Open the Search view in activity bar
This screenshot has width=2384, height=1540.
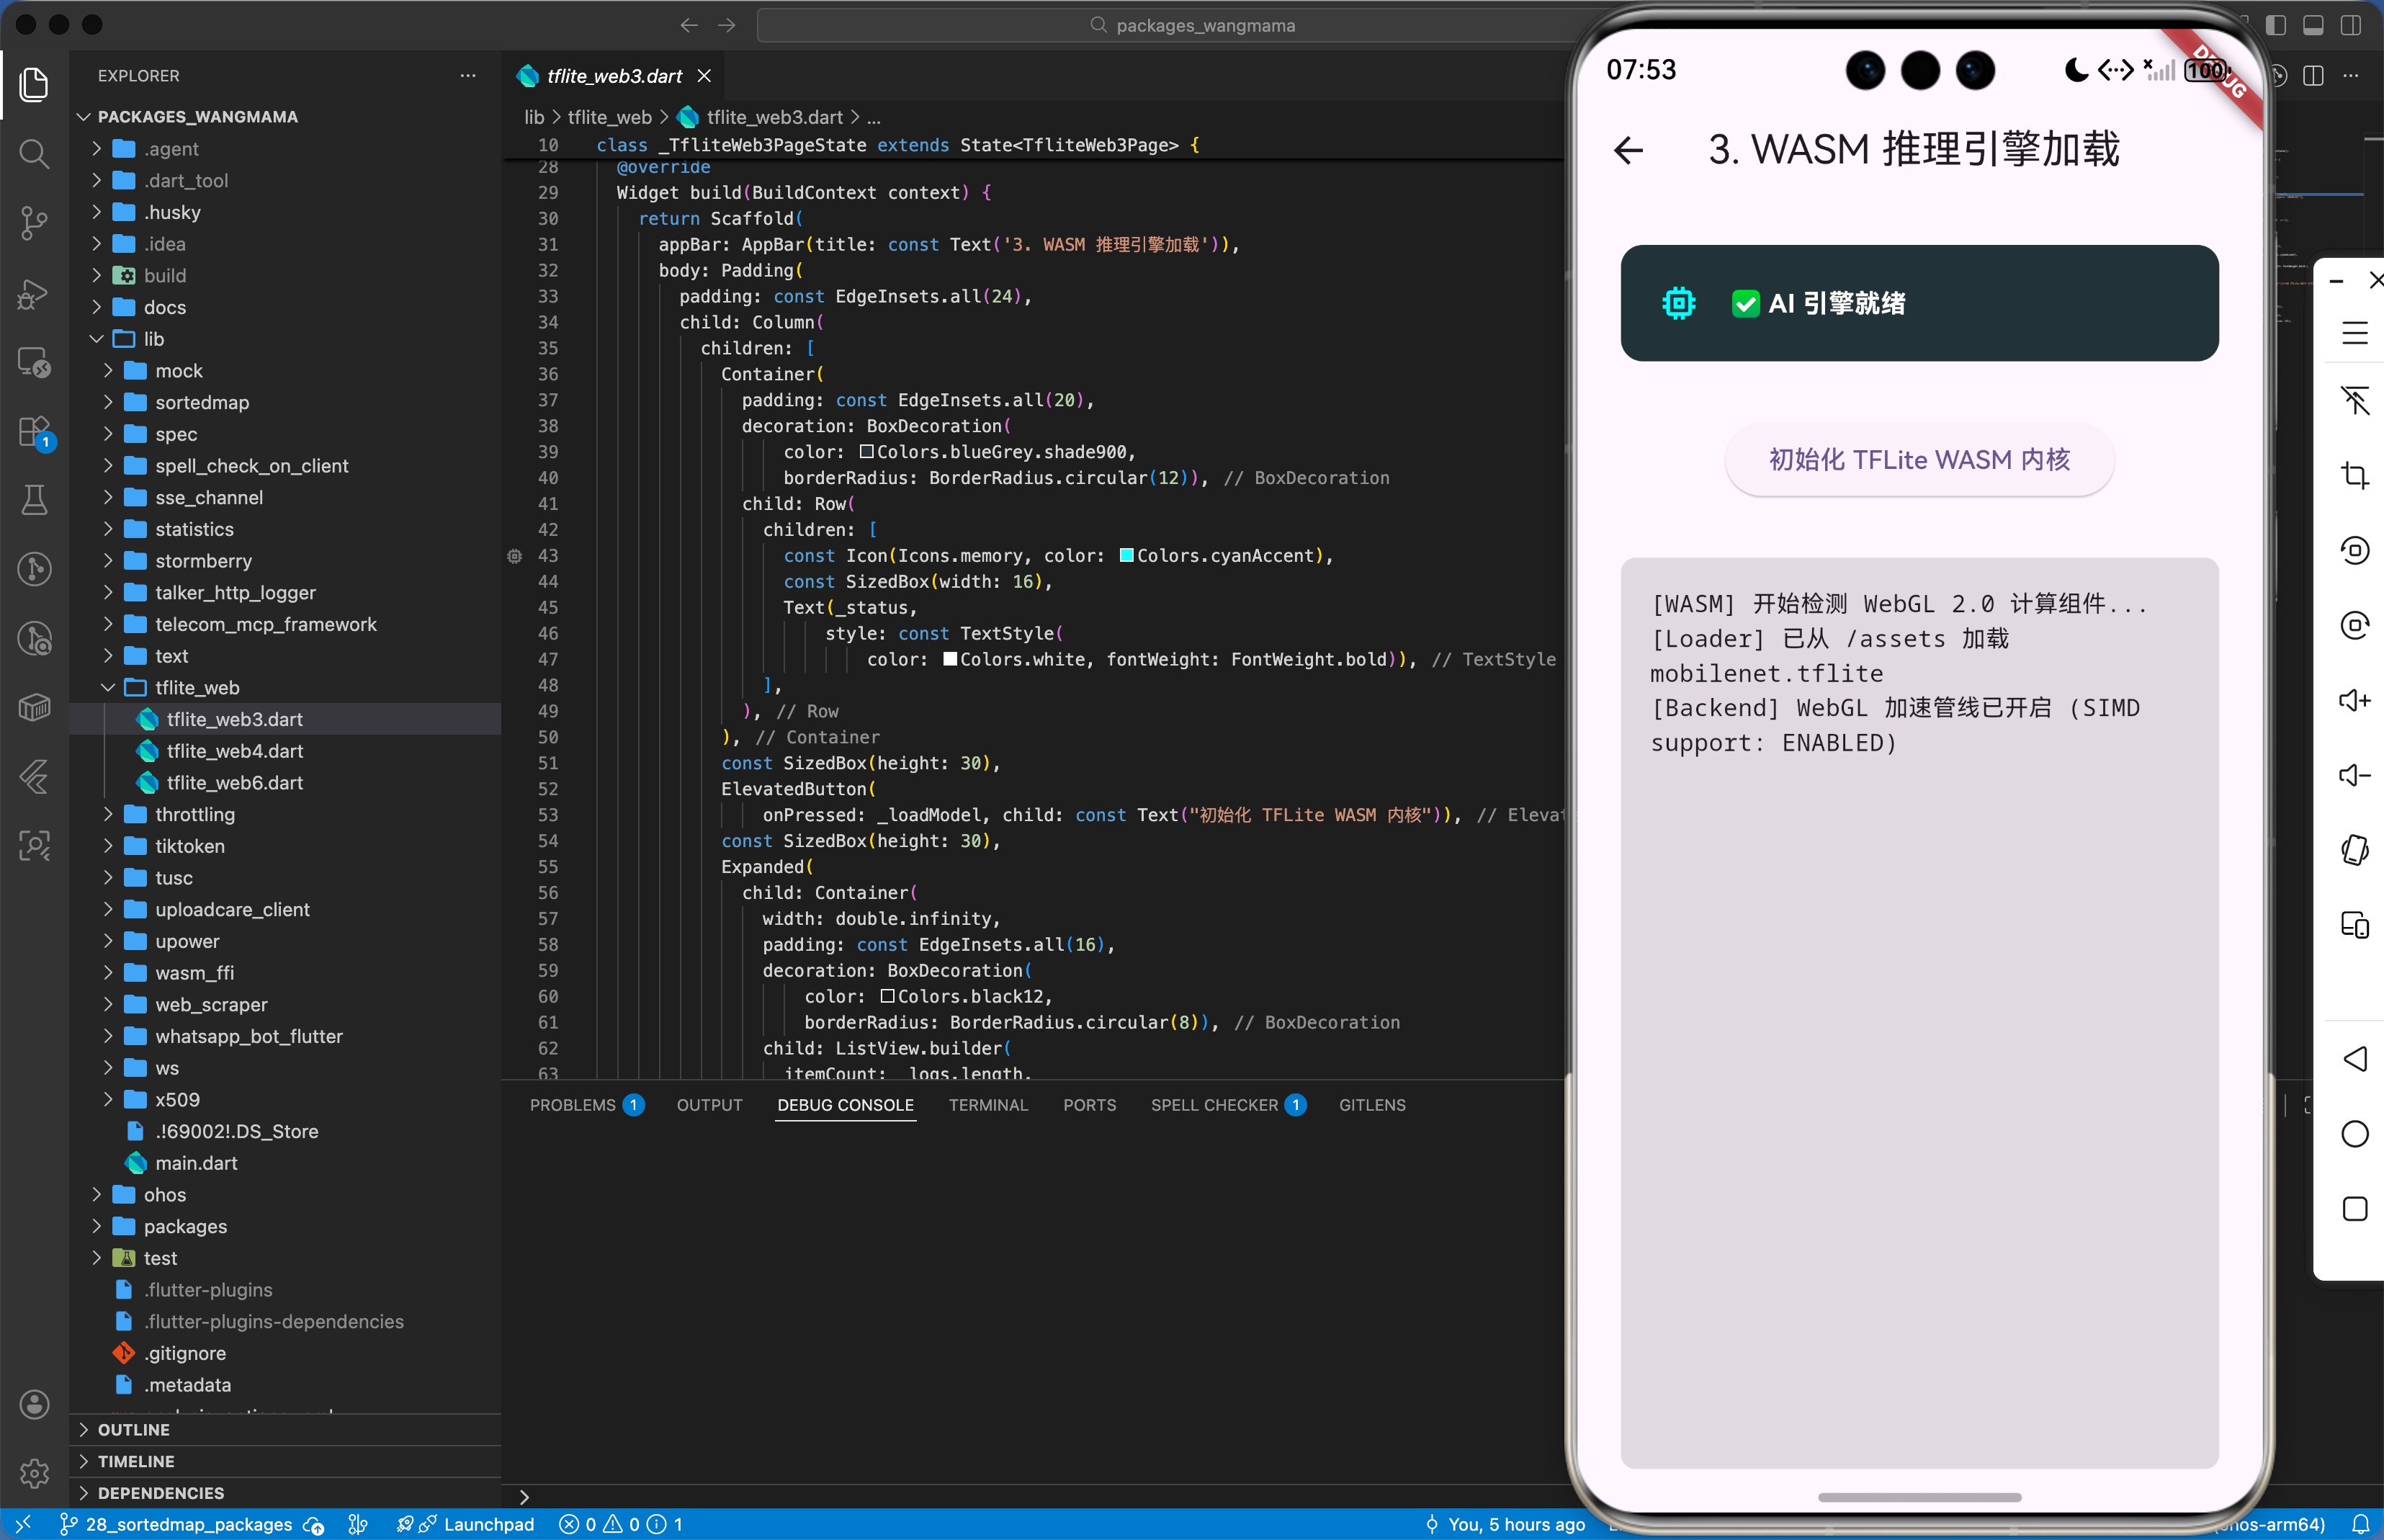34,154
